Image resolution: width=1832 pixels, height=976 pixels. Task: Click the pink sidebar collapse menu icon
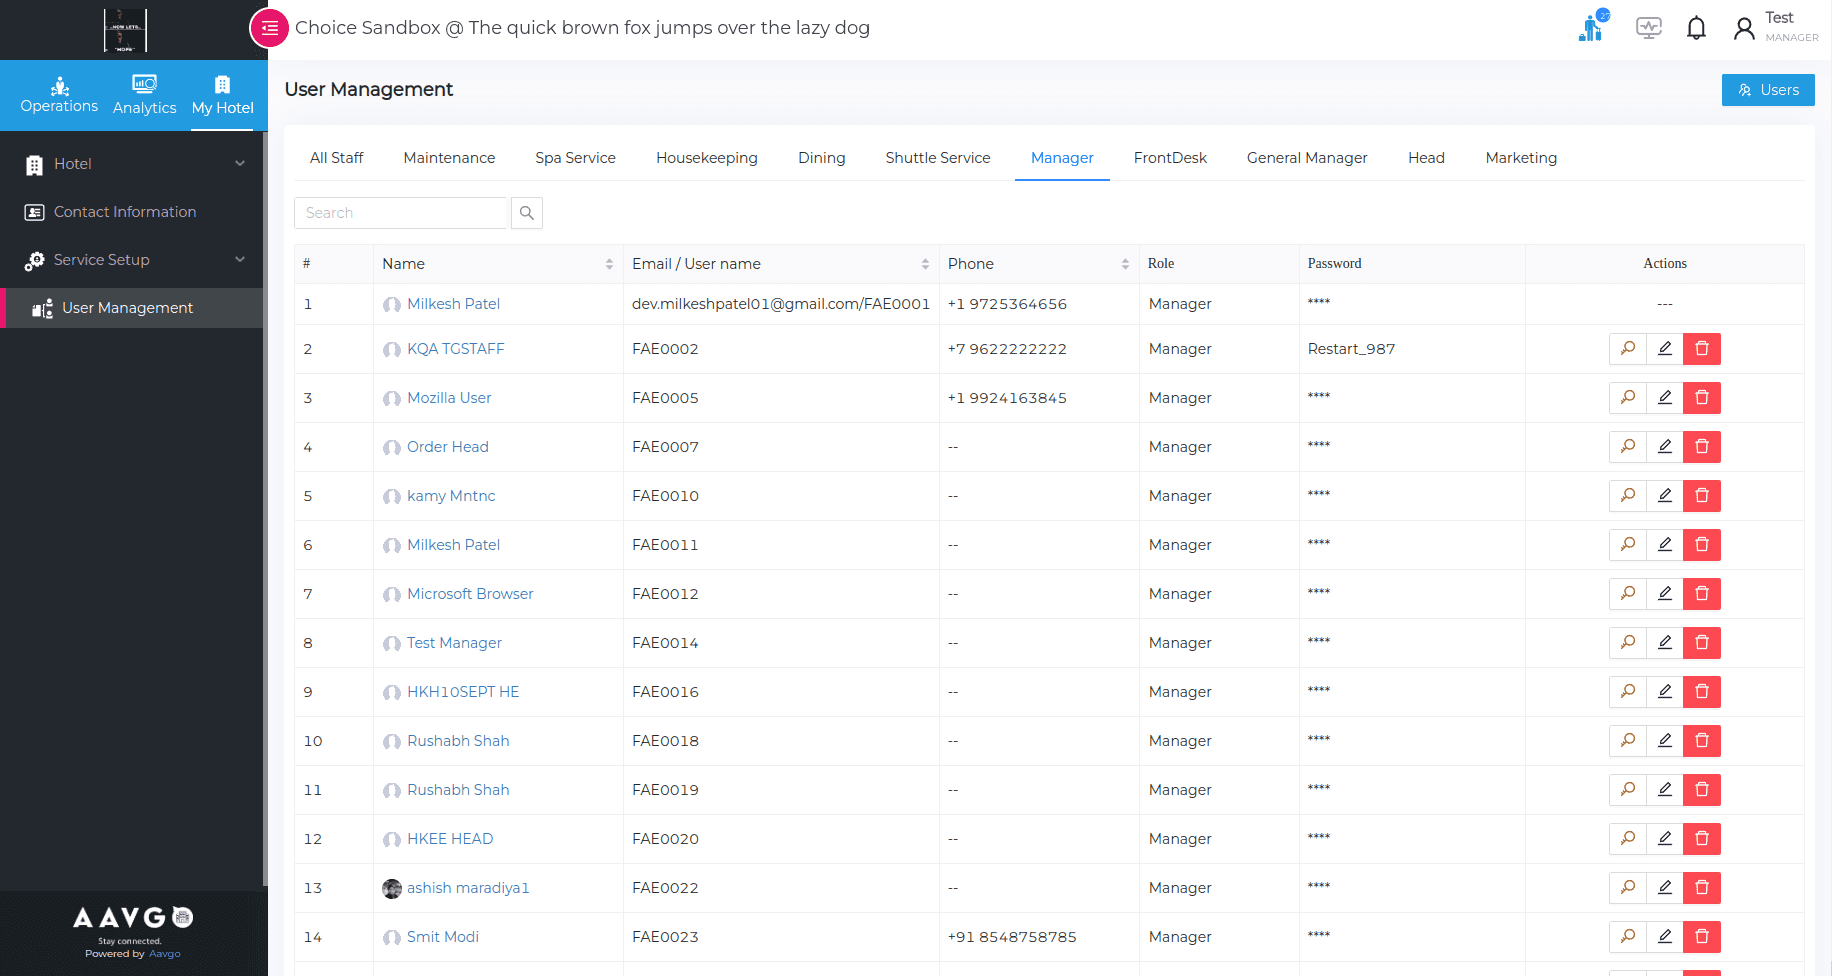pyautogui.click(x=269, y=28)
